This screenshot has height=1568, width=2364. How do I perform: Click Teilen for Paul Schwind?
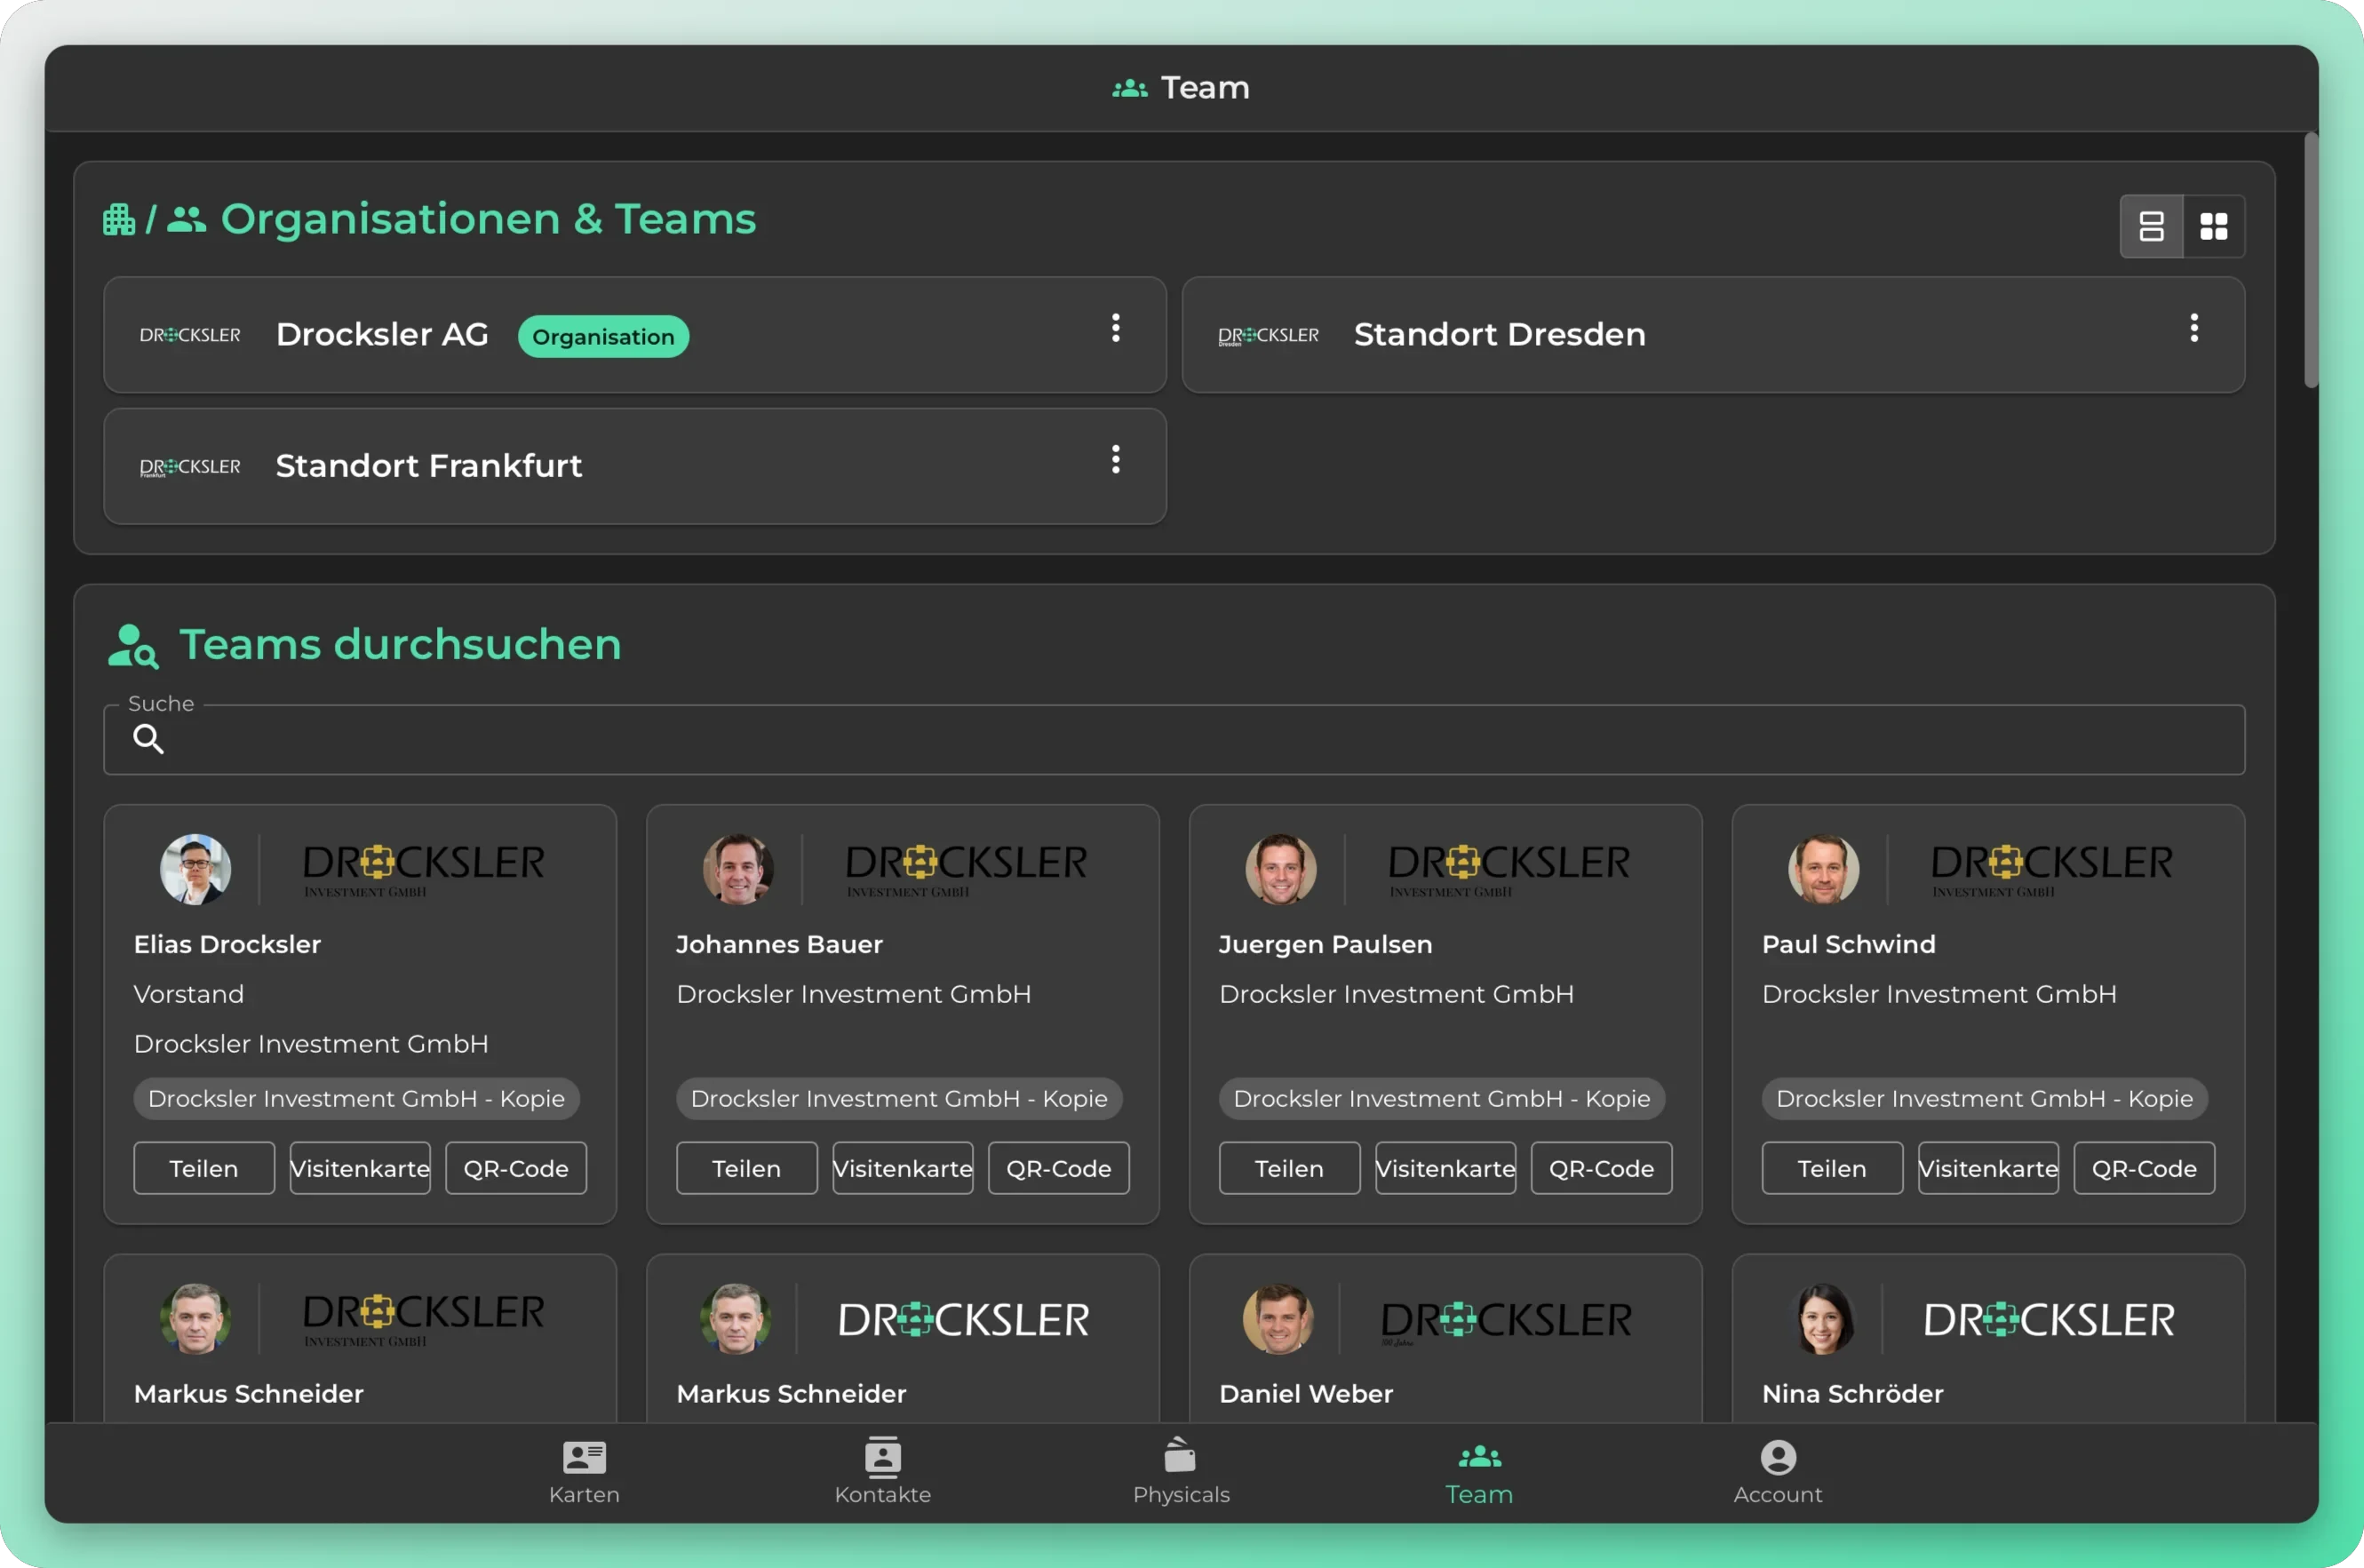pyautogui.click(x=1832, y=1168)
